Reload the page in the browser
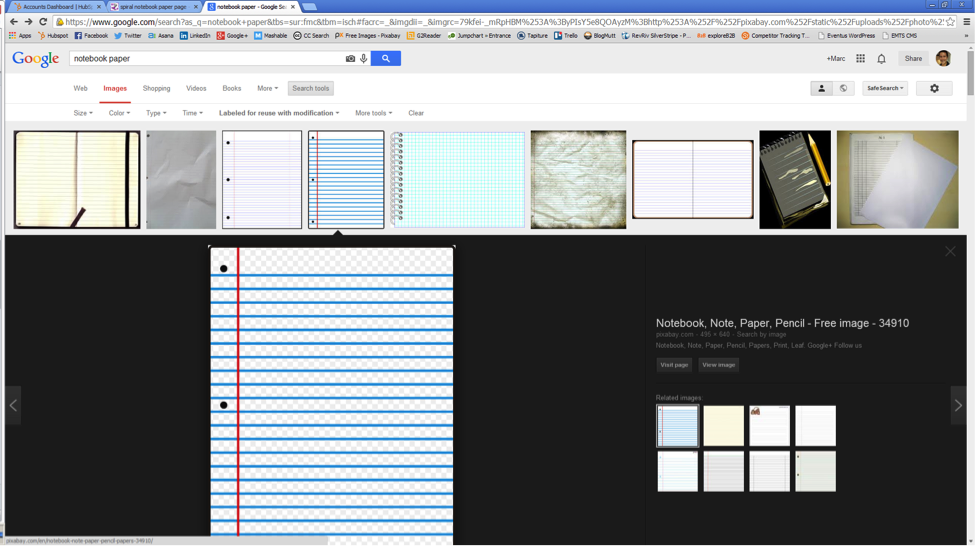Image resolution: width=975 pixels, height=546 pixels. click(x=43, y=22)
